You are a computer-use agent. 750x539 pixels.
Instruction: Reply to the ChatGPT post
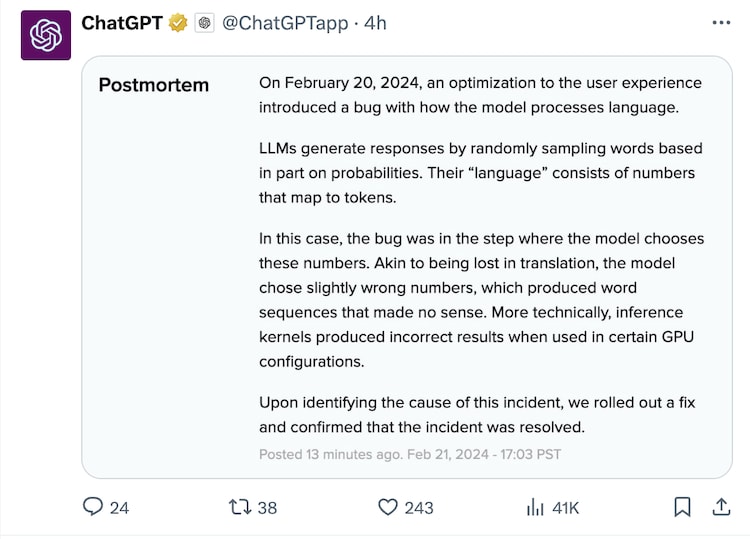click(x=93, y=507)
